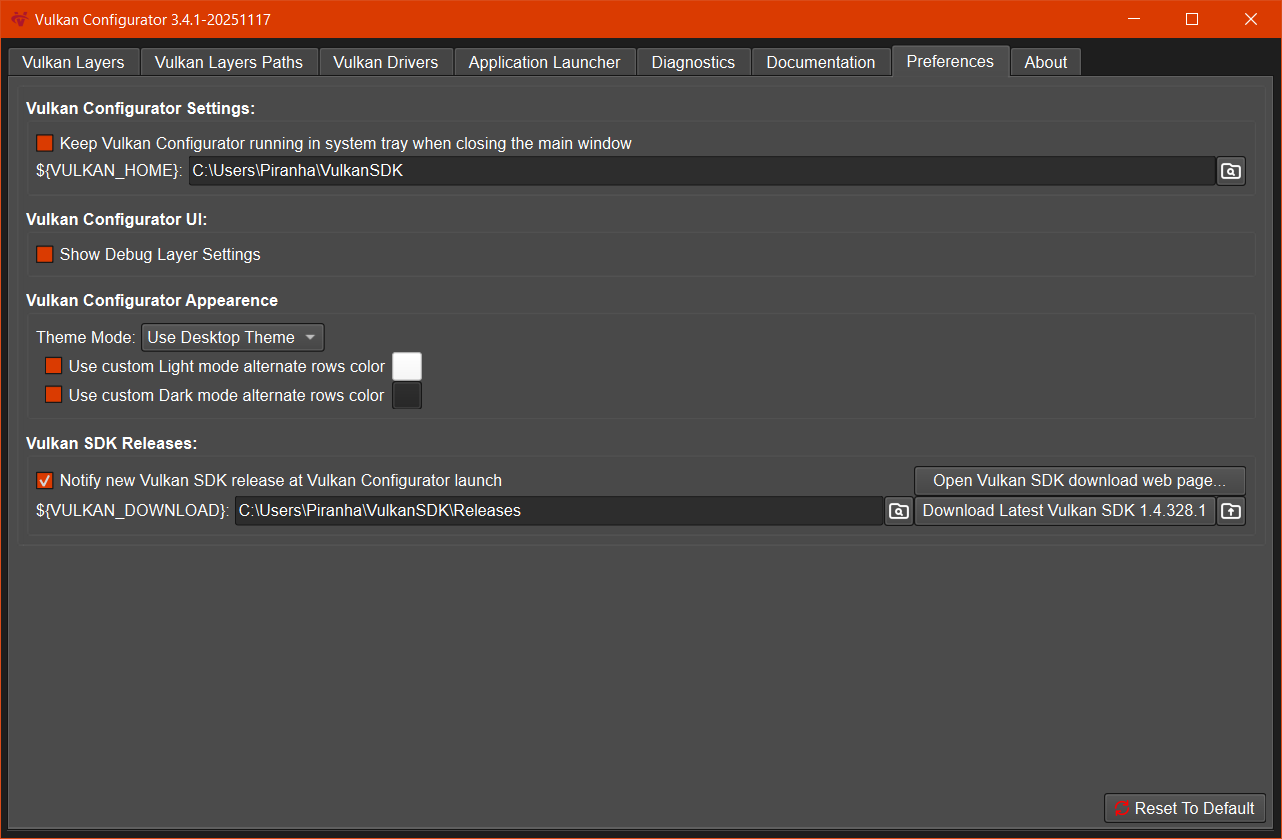The image size is (1282, 839).
Task: Click Open Vulkan SDK download web page button
Action: (x=1079, y=481)
